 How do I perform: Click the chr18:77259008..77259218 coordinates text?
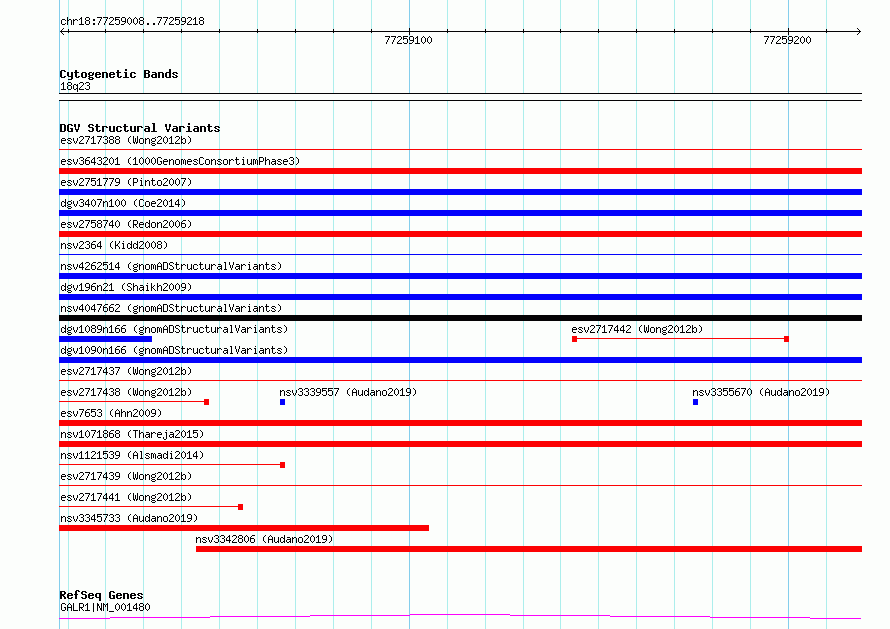pos(132,22)
